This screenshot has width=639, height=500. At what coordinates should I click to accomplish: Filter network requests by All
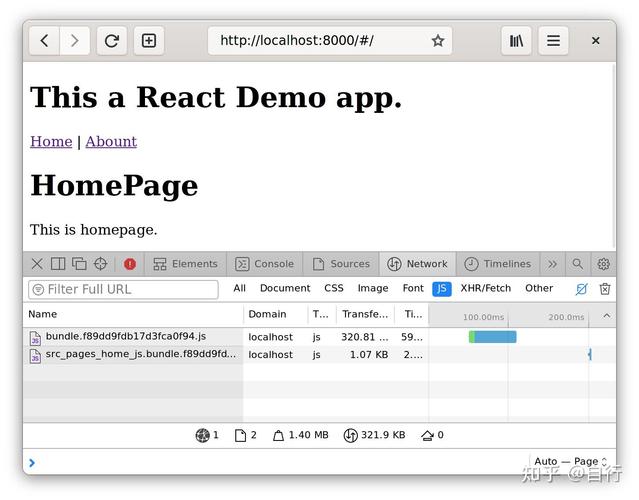pyautogui.click(x=240, y=289)
